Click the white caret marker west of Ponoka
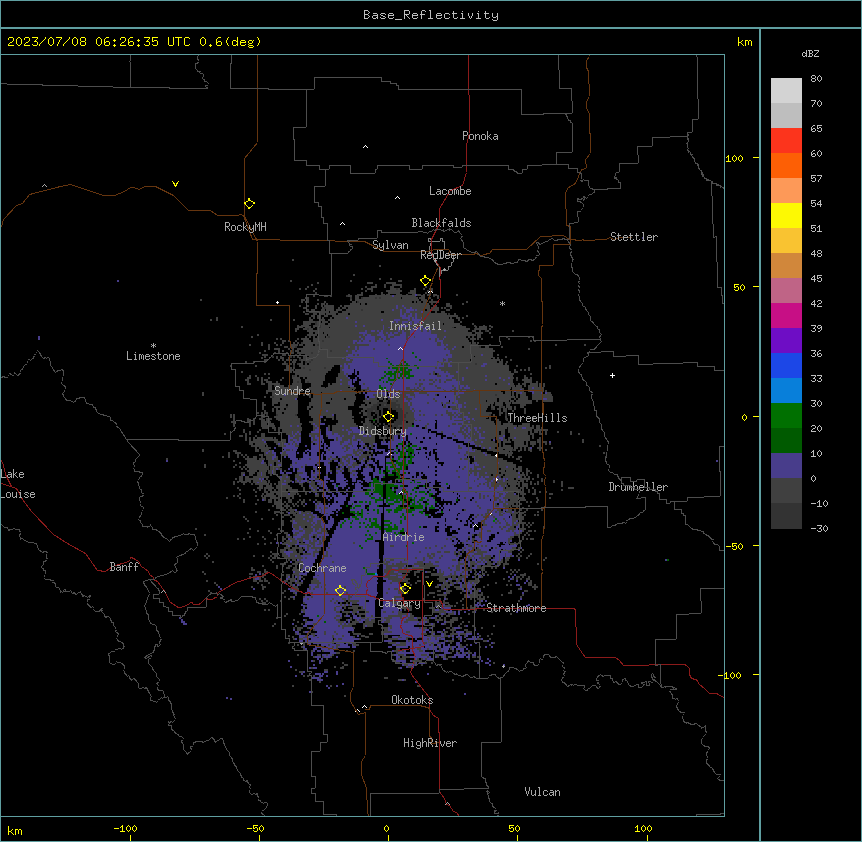Viewport: 862px width, 842px height. pyautogui.click(x=365, y=147)
